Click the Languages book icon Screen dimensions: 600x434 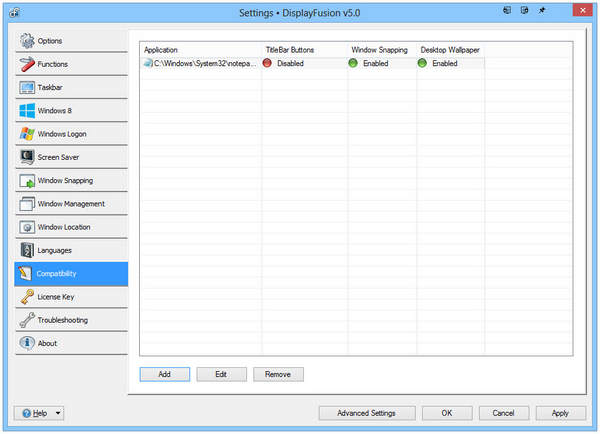27,250
